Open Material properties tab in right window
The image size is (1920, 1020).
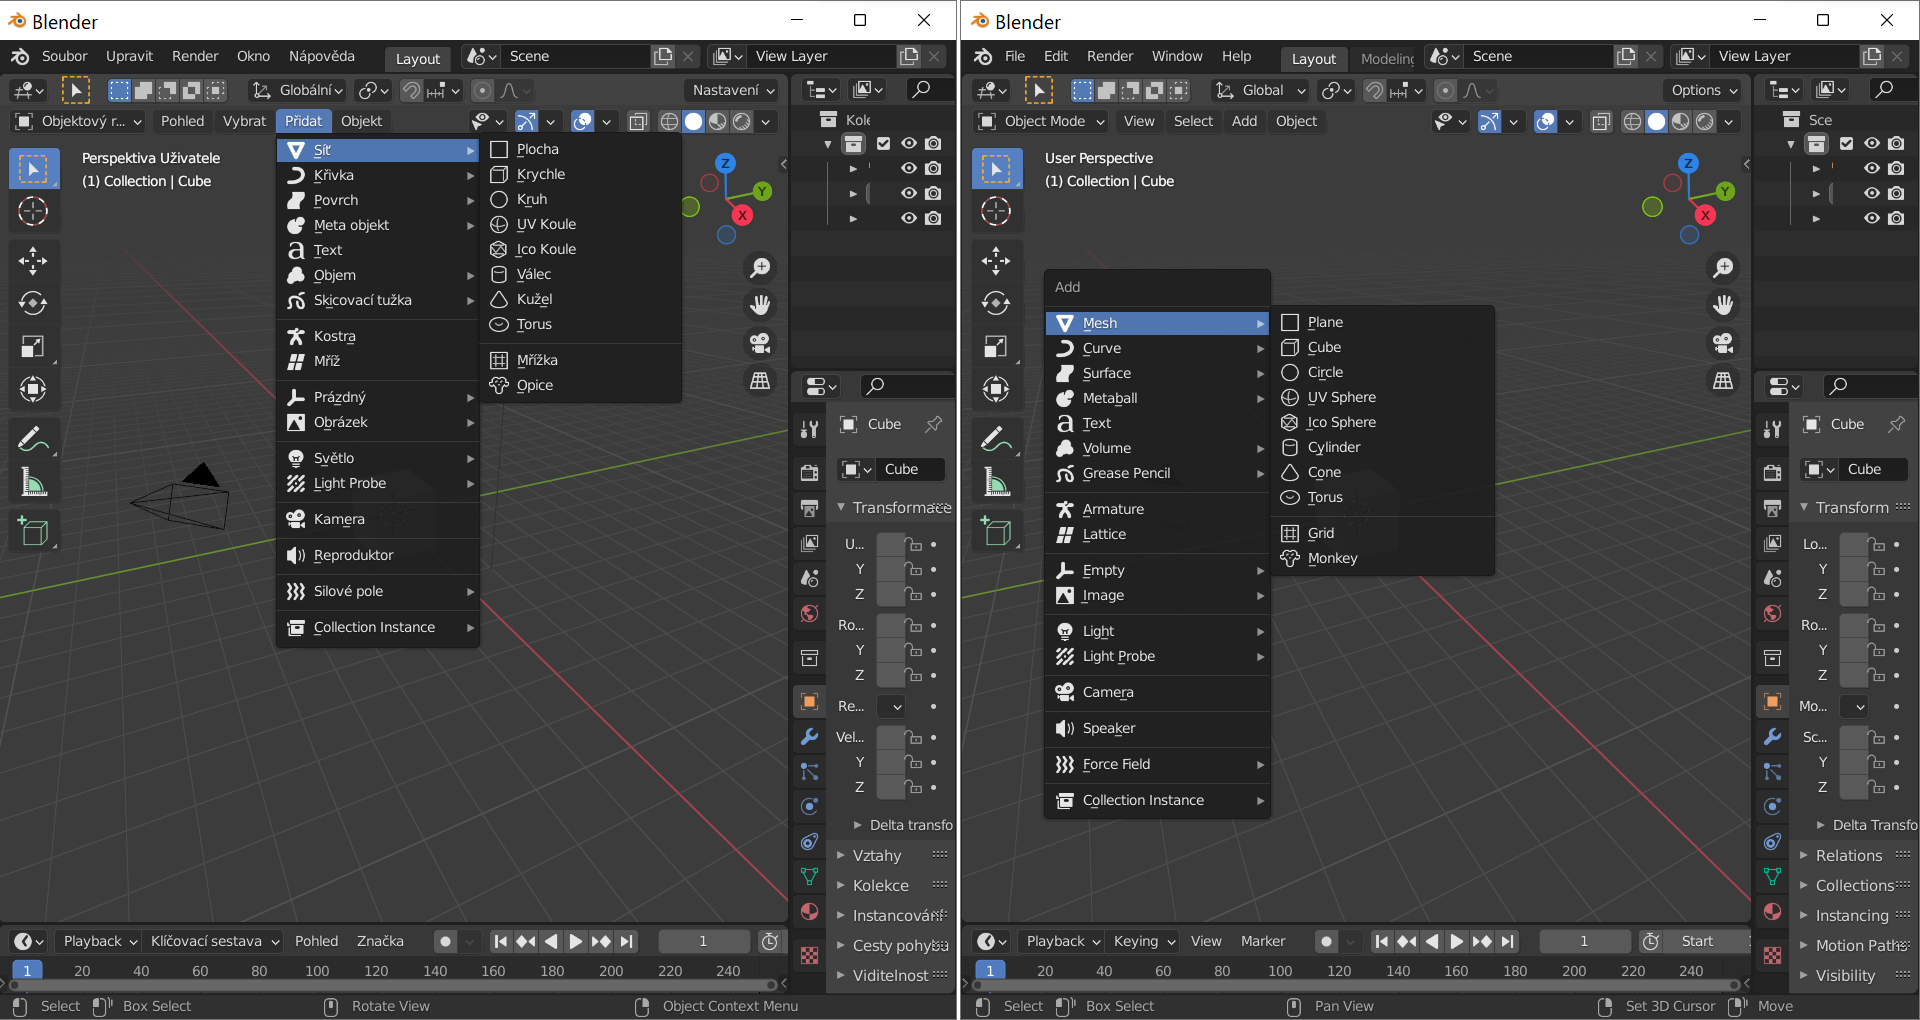point(1772,912)
